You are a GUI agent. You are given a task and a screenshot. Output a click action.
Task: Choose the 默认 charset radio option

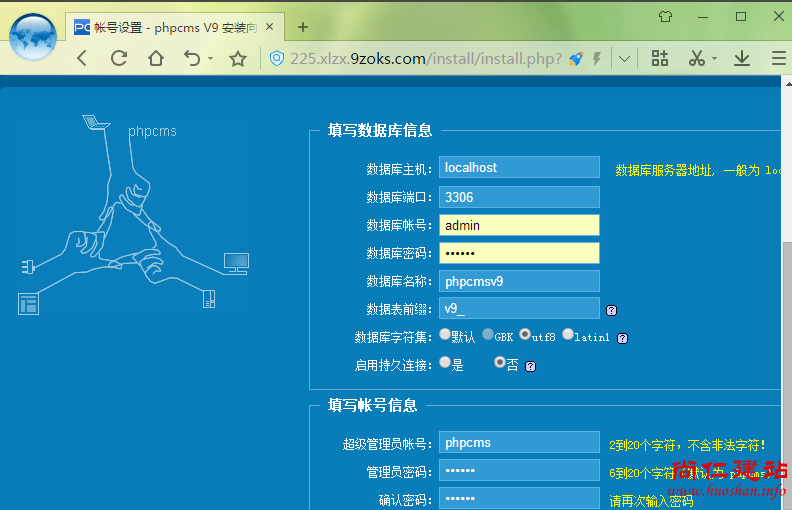click(445, 335)
